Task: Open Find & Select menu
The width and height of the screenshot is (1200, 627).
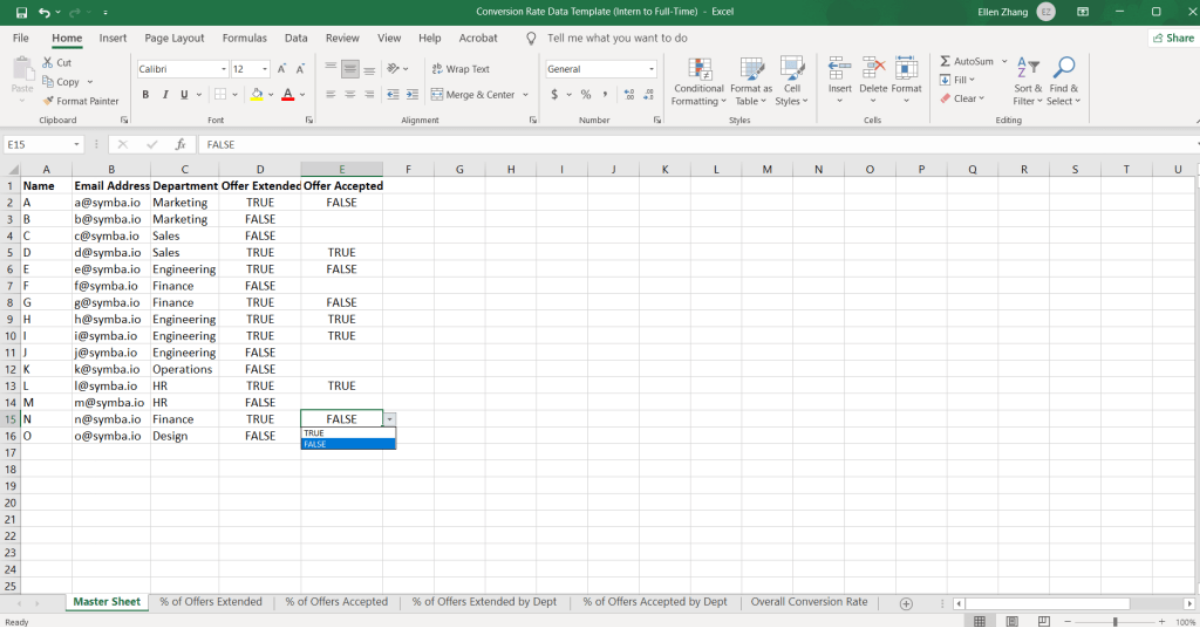Action: click(1064, 81)
